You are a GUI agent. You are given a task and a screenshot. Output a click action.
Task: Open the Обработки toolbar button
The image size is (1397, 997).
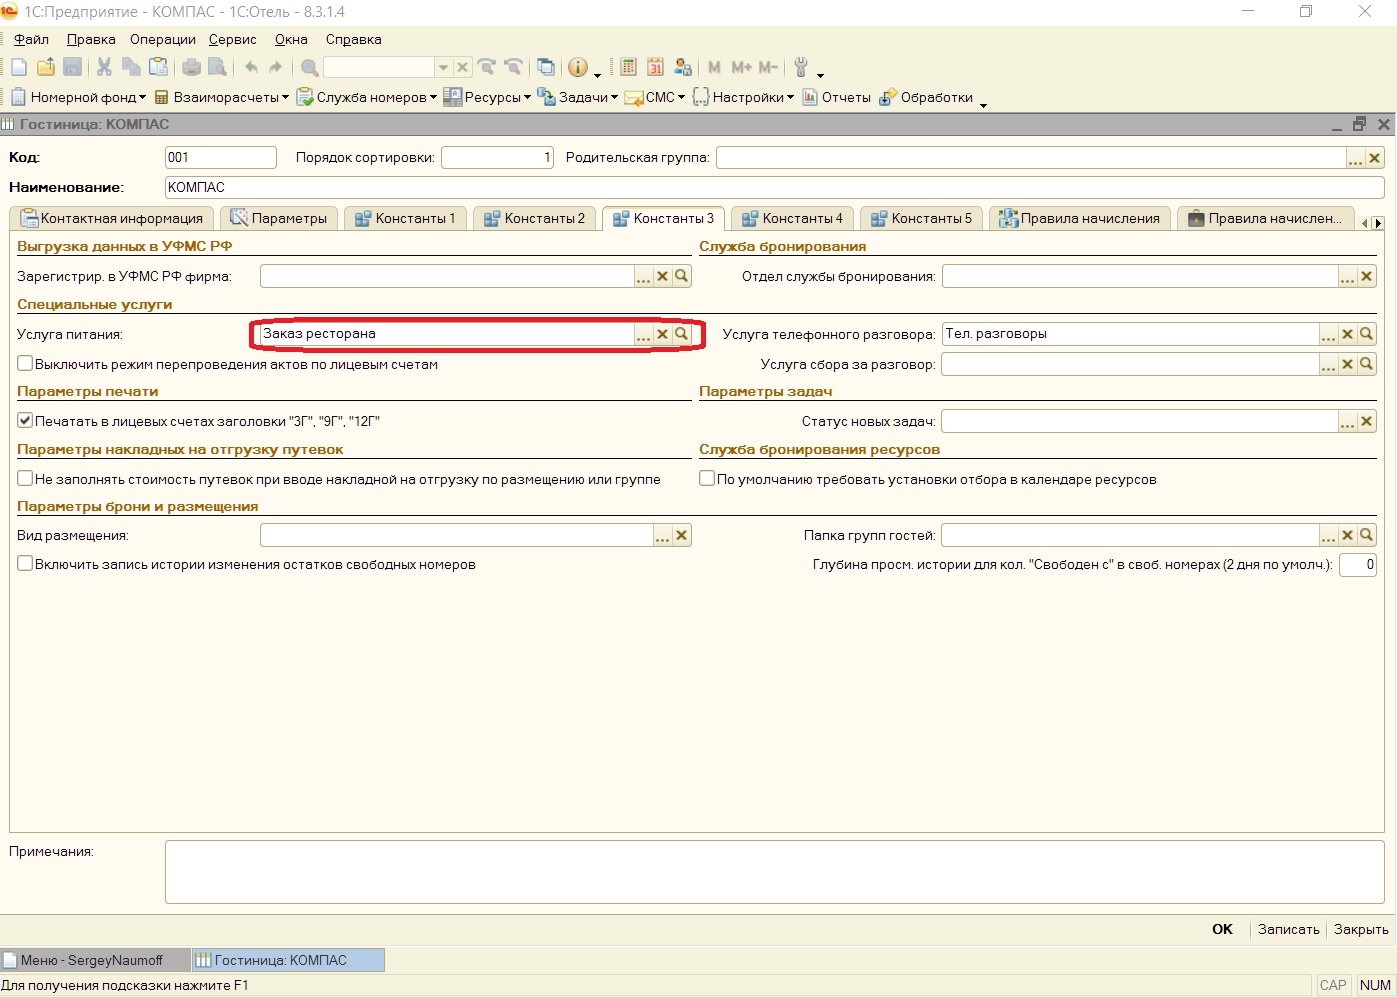click(926, 97)
